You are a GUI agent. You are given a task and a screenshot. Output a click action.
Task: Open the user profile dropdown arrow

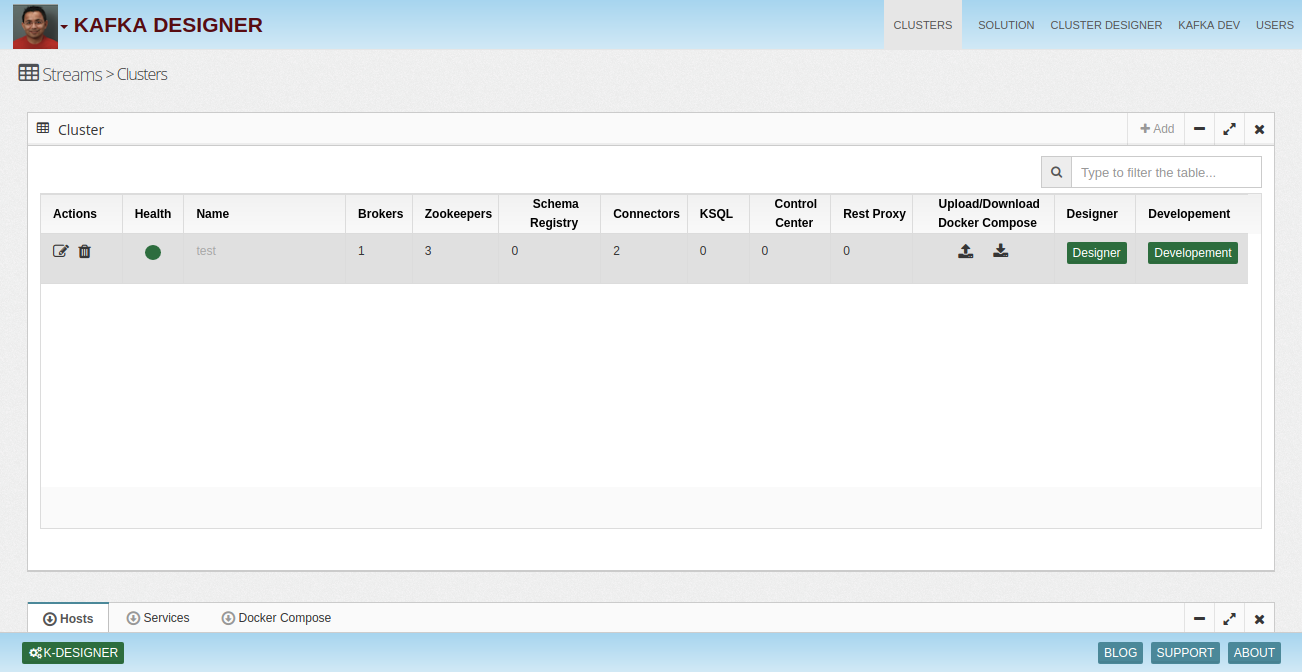pos(64,27)
